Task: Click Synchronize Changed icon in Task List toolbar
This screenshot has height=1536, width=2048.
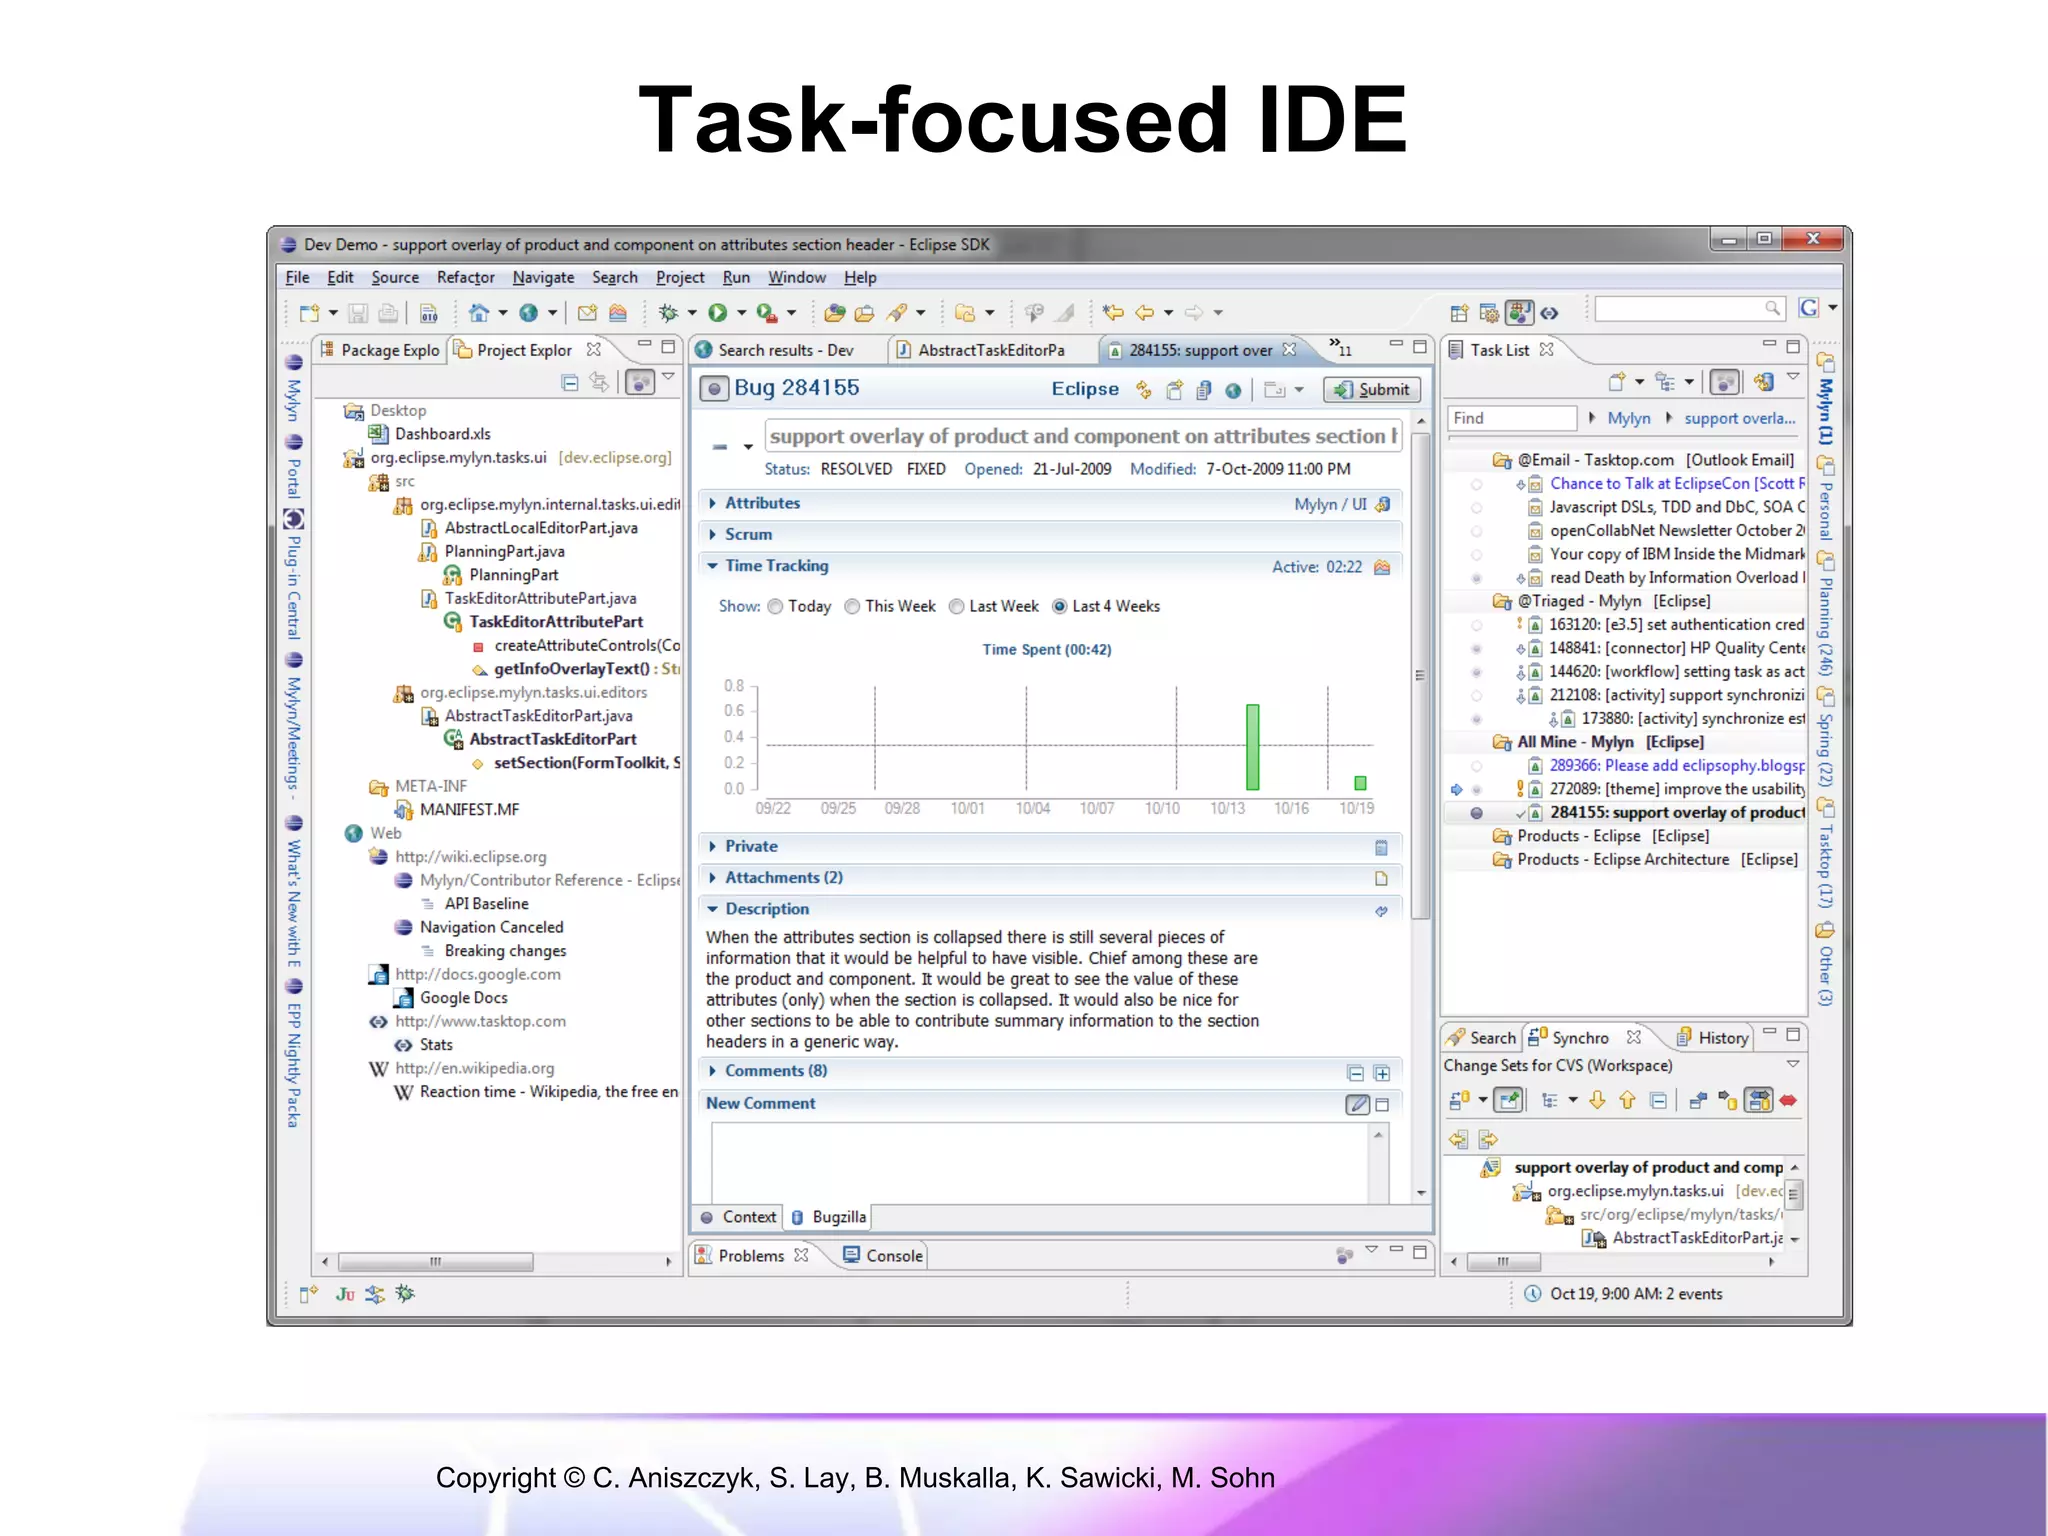Action: (x=1764, y=382)
